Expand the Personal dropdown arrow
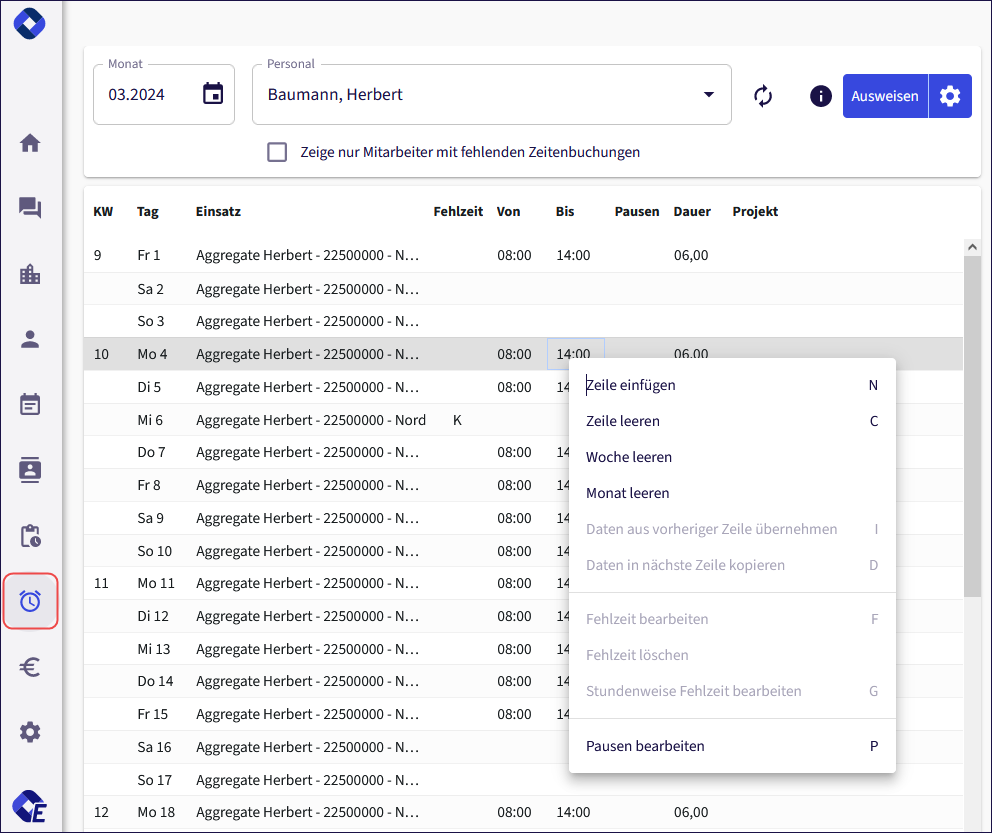992x833 pixels. tap(709, 95)
